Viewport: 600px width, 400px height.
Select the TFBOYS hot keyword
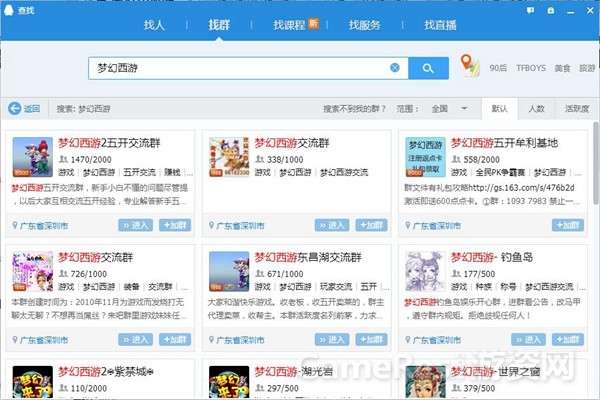pyautogui.click(x=531, y=68)
